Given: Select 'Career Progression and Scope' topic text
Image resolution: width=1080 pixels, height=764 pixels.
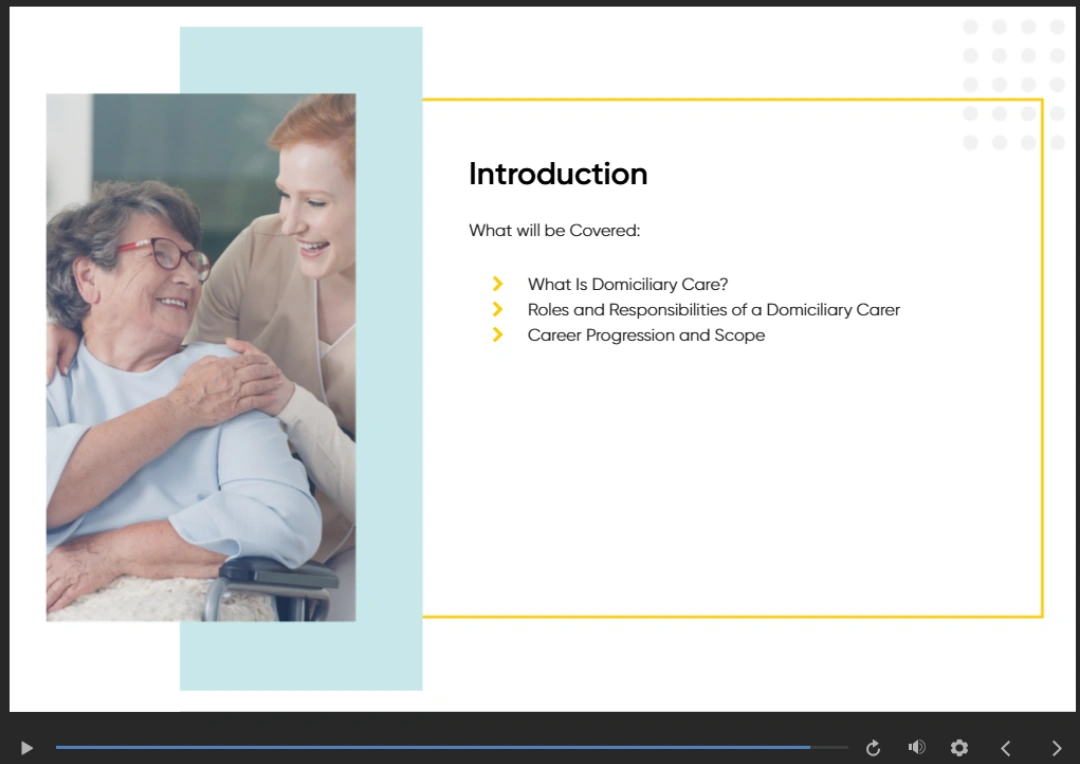Looking at the screenshot, I should 646,335.
